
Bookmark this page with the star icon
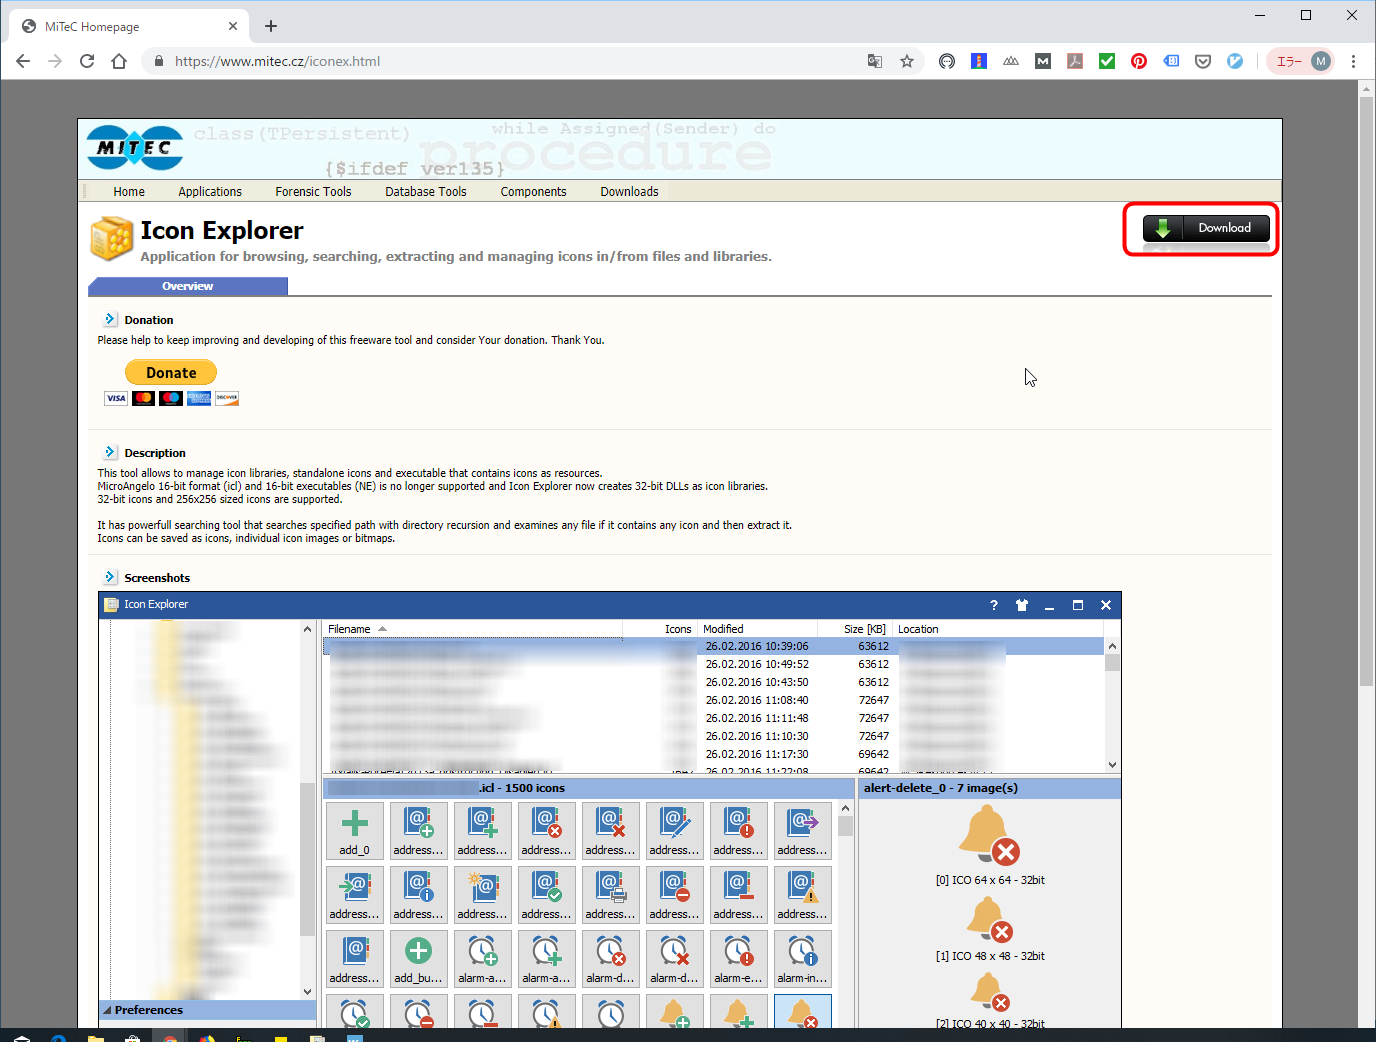coord(907,61)
